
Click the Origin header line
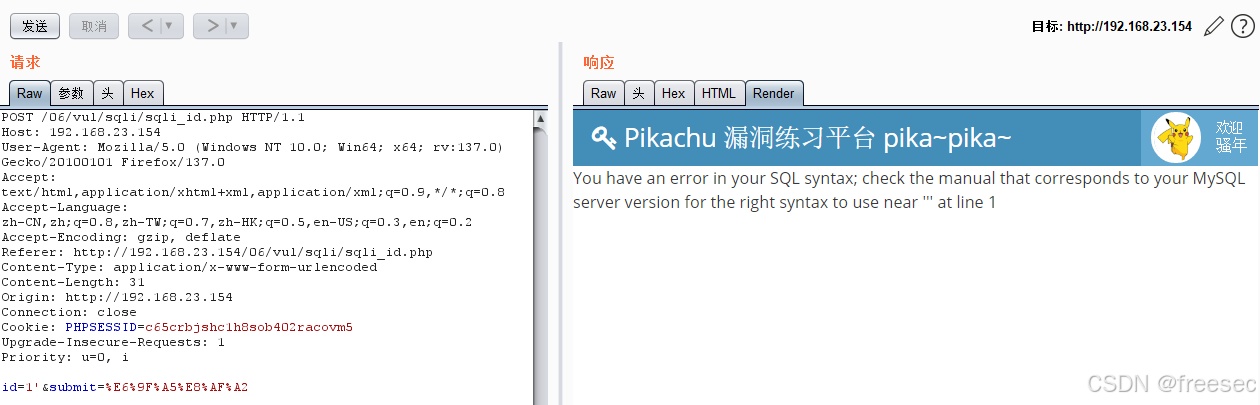tap(117, 297)
